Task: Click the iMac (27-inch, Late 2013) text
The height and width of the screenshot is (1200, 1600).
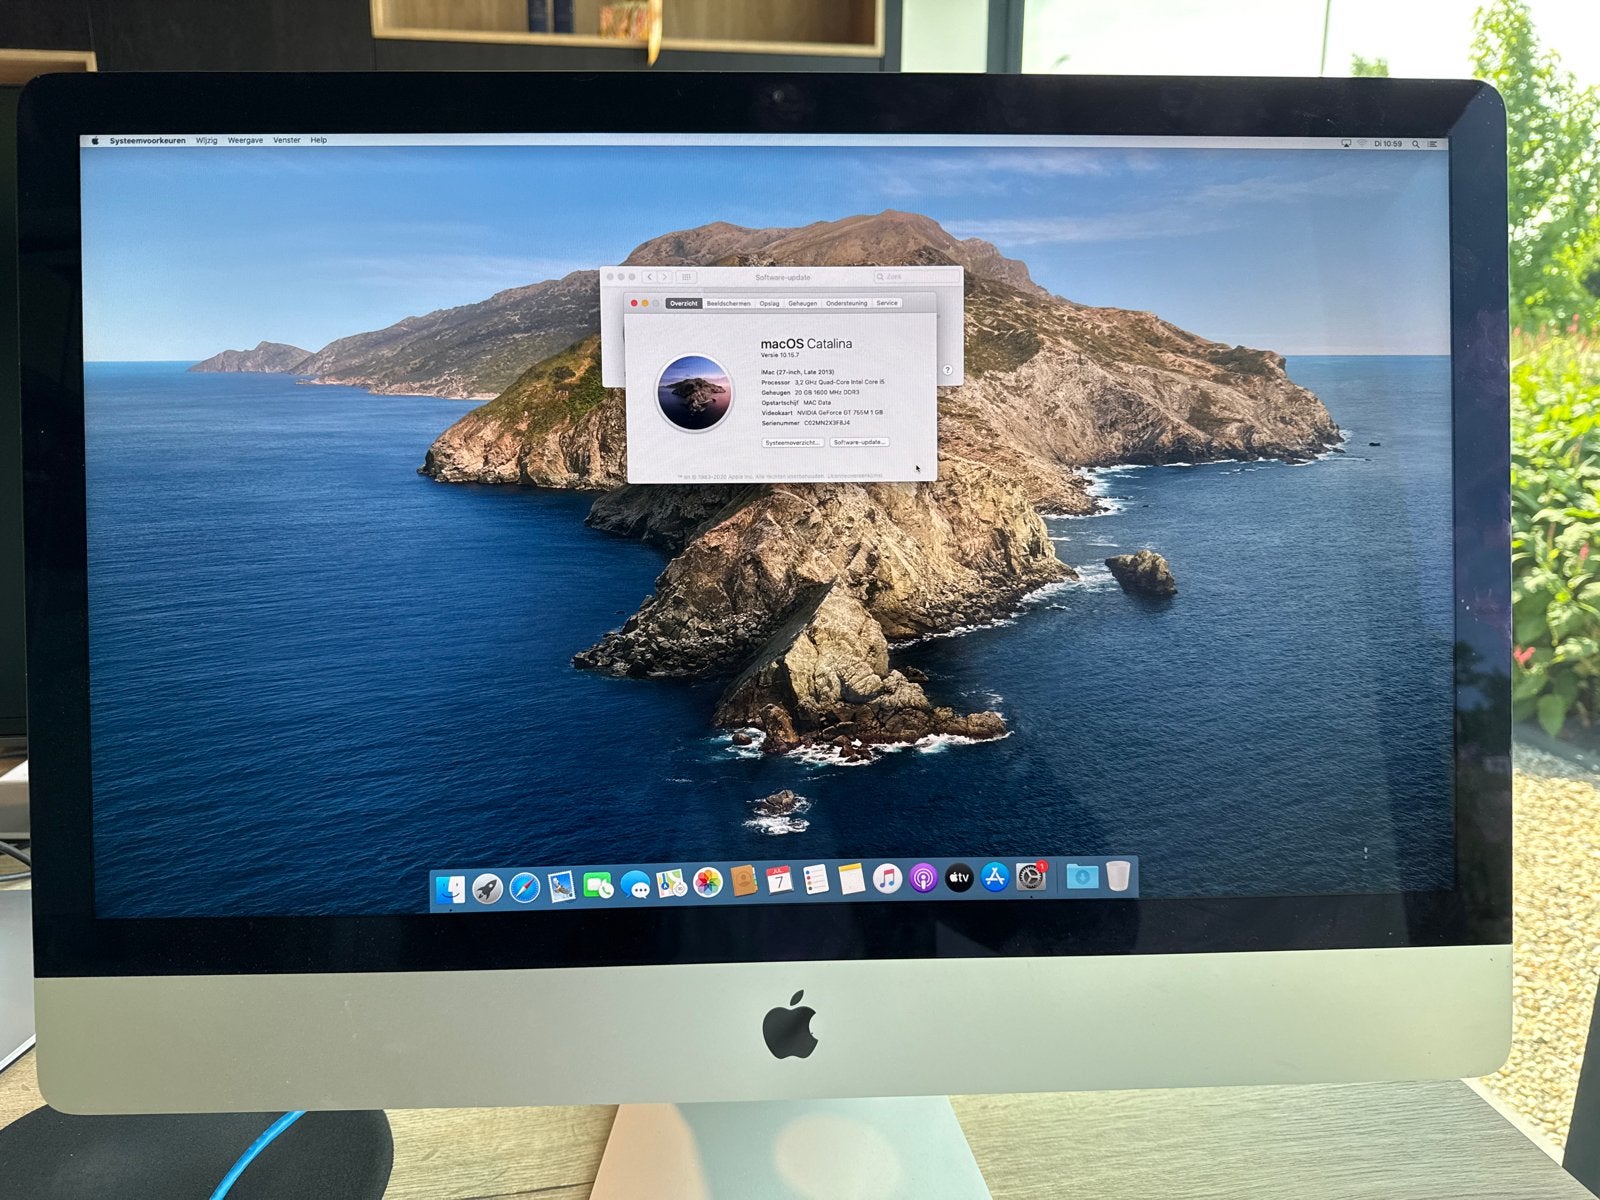Action: pos(797,372)
